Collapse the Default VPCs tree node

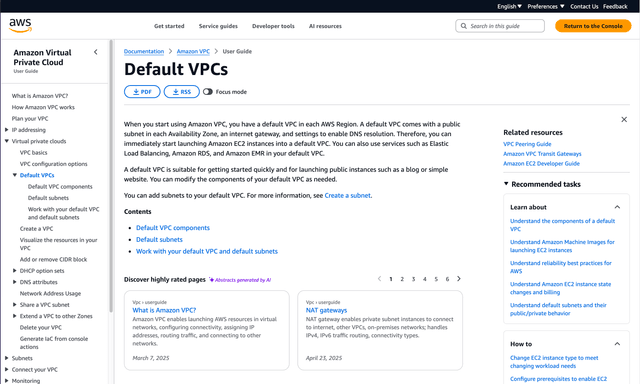tap(15, 175)
